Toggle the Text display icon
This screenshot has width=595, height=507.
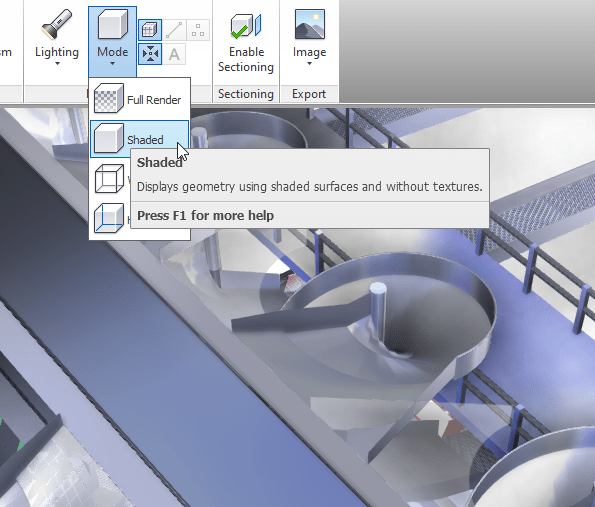pyautogui.click(x=174, y=54)
